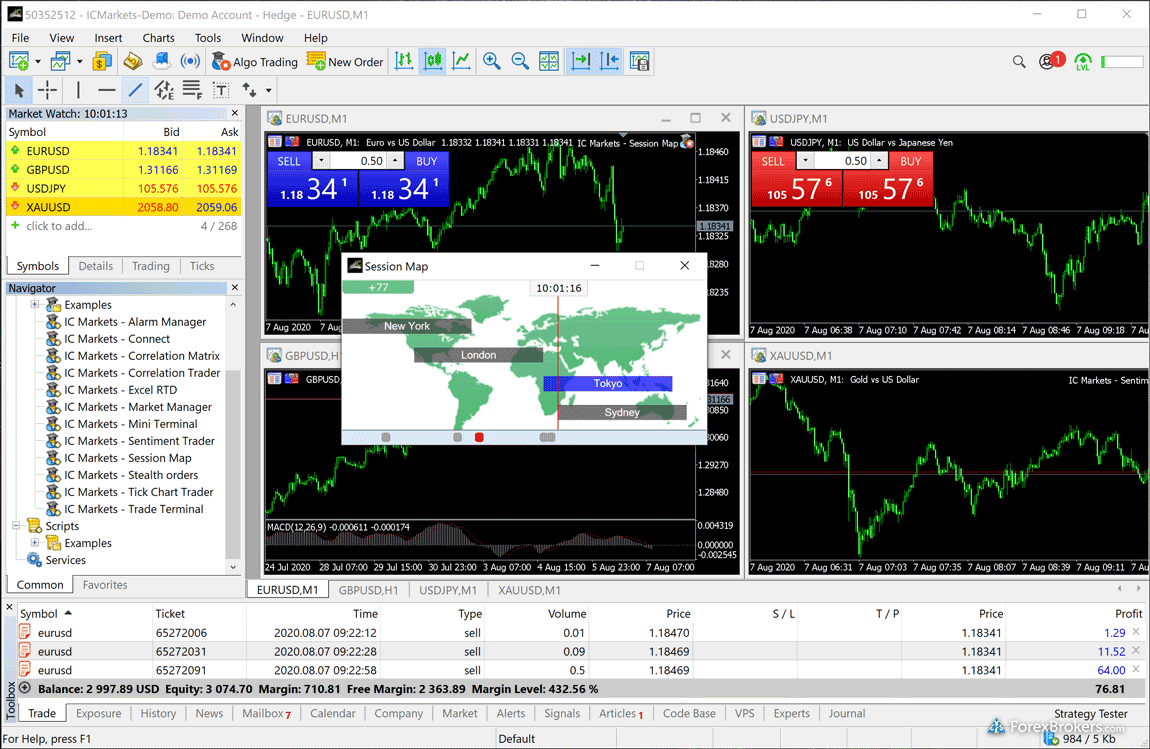Image resolution: width=1150 pixels, height=749 pixels.
Task: Decrease USDJPY trade volume with down arrow
Action: [805, 161]
